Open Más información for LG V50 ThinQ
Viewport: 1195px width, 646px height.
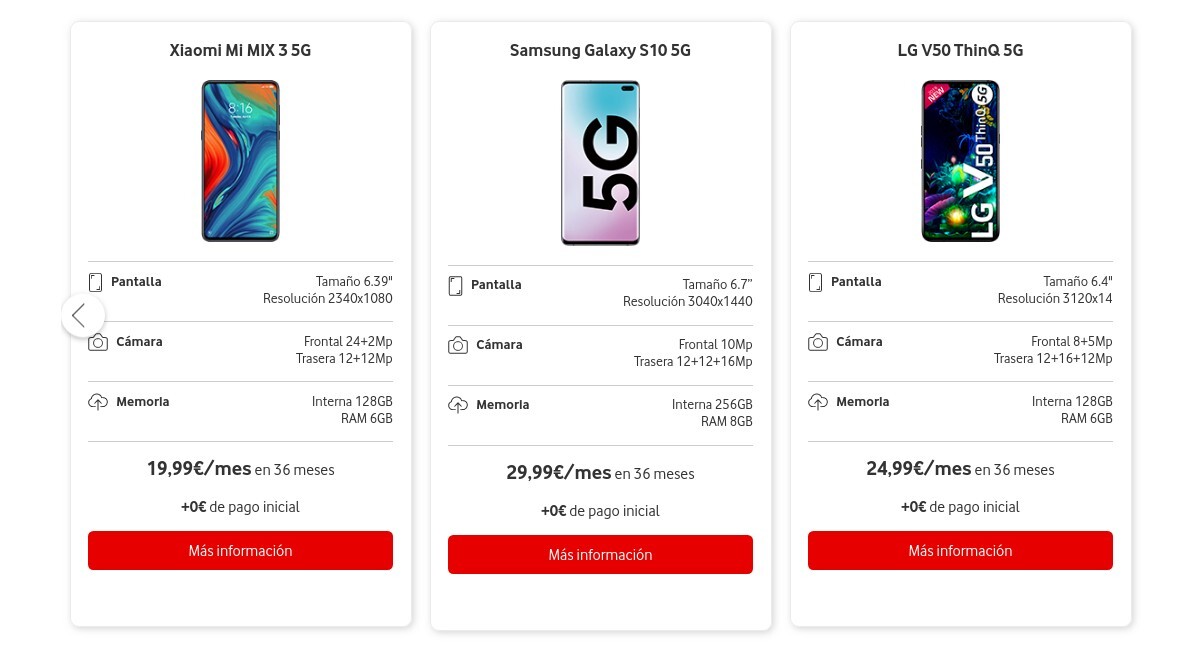(x=960, y=551)
